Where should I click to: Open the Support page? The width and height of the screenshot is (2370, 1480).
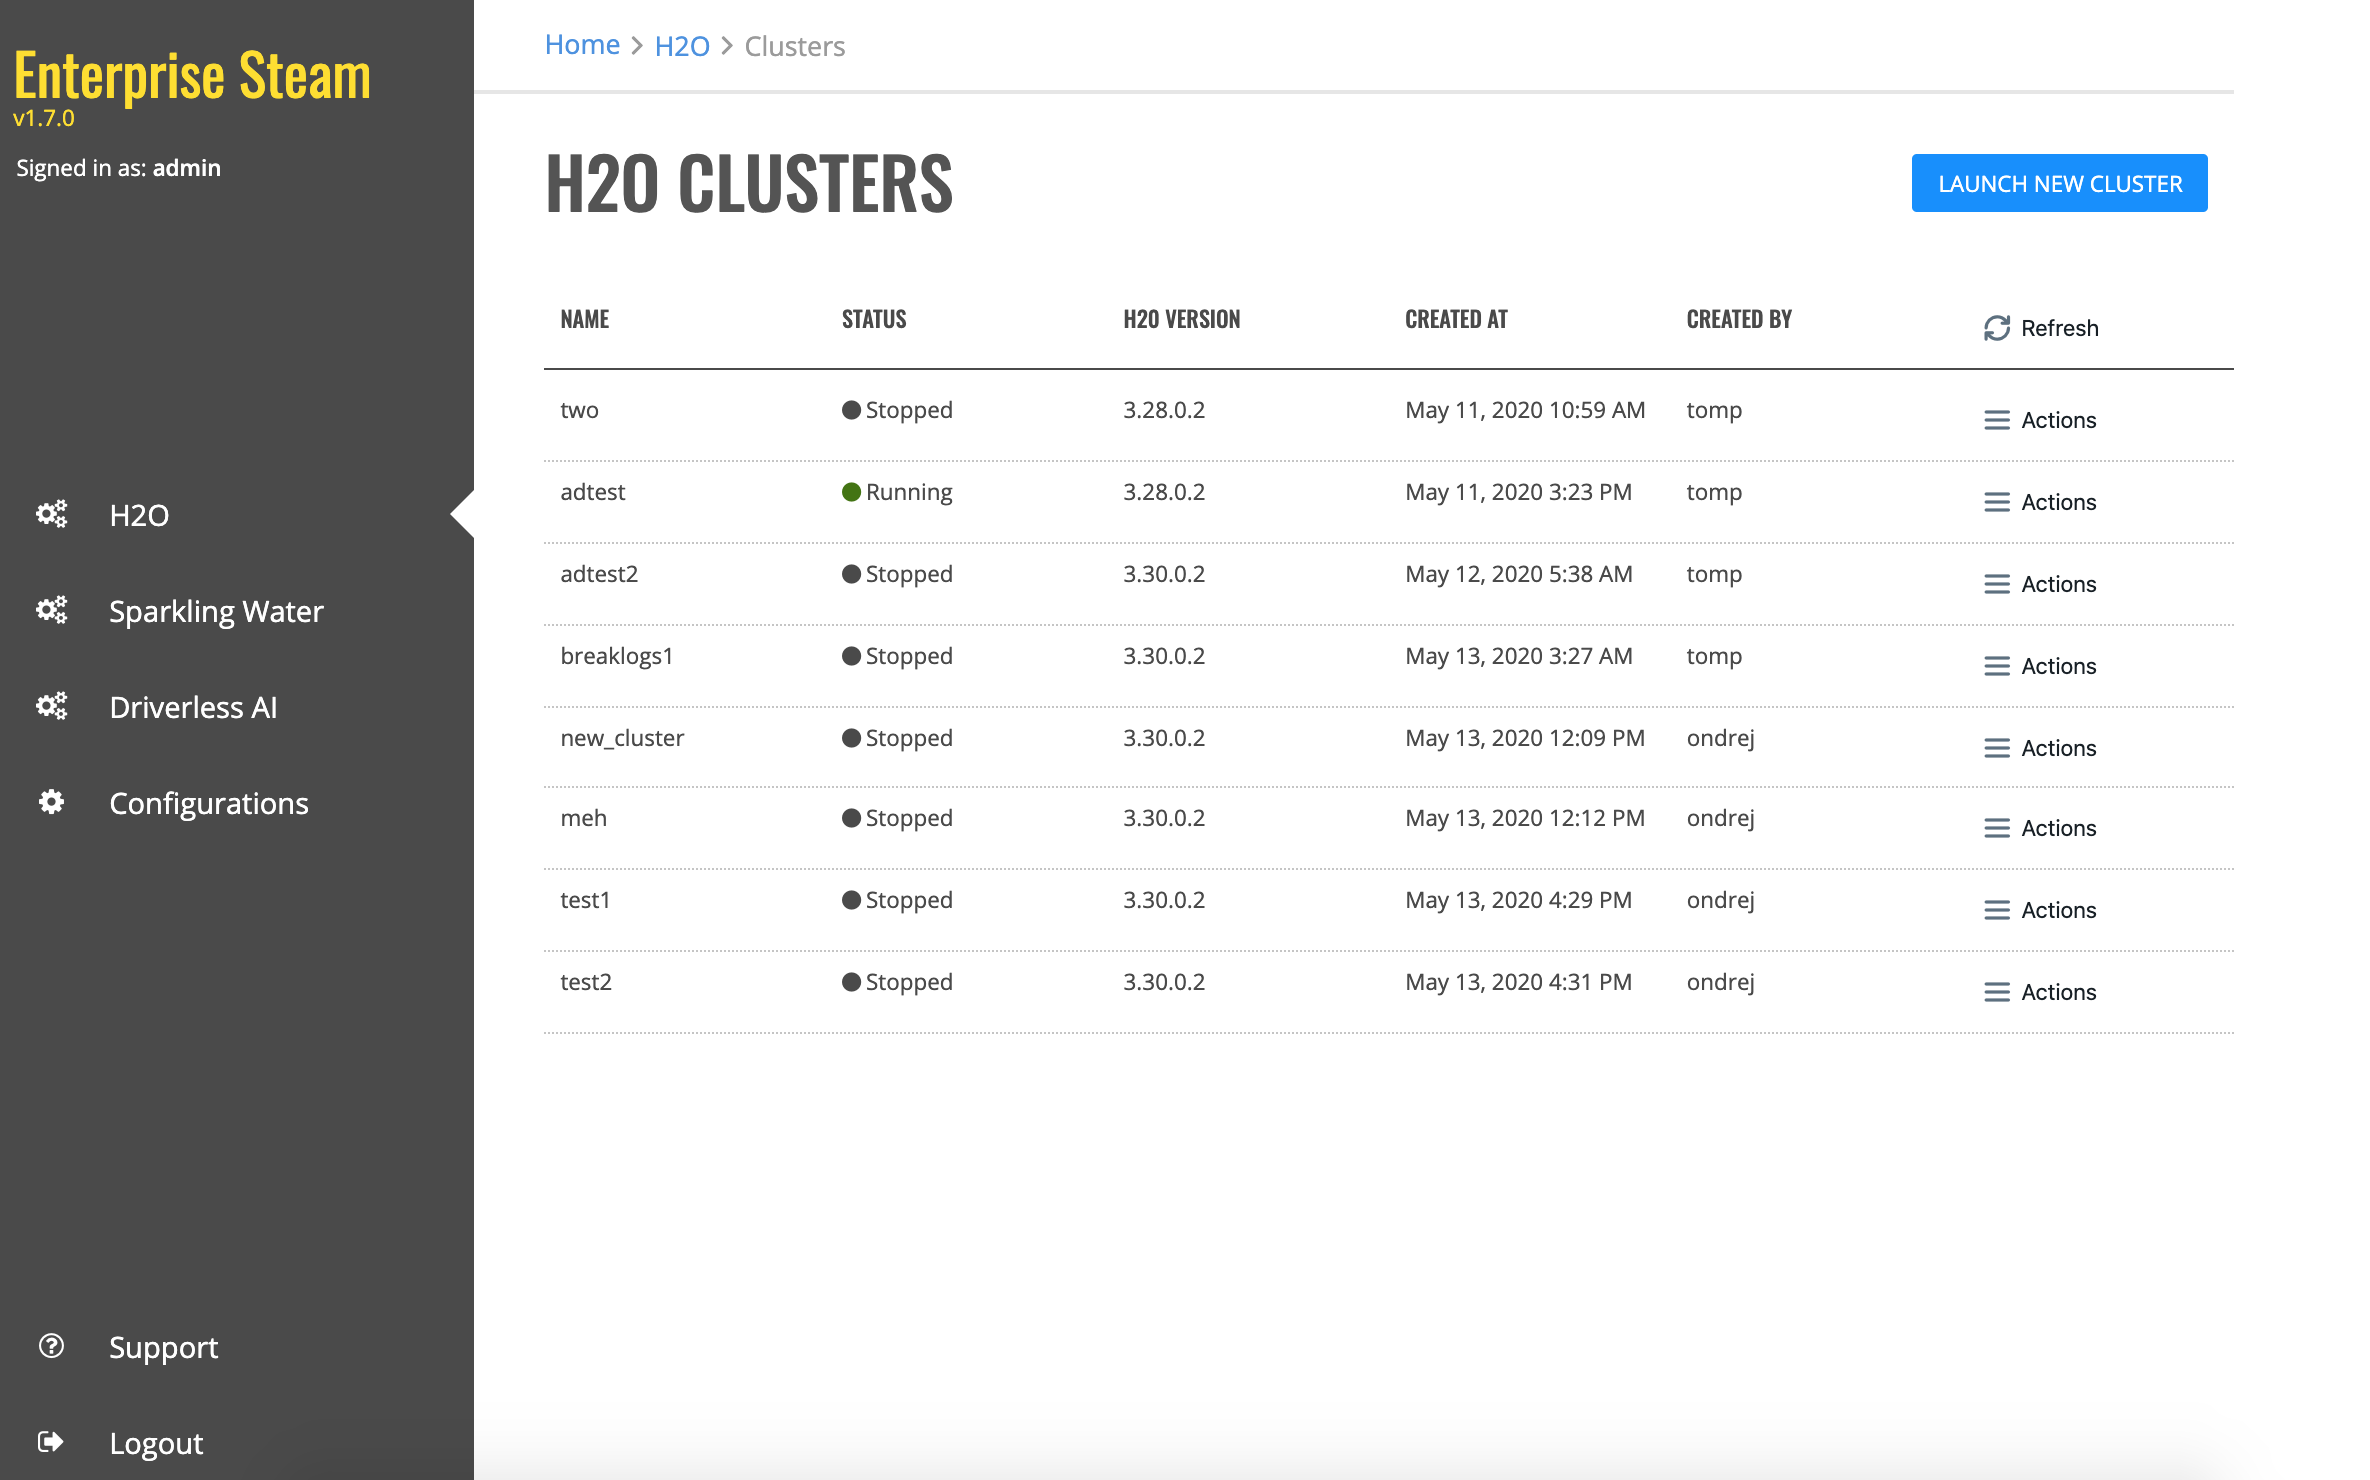[163, 1347]
